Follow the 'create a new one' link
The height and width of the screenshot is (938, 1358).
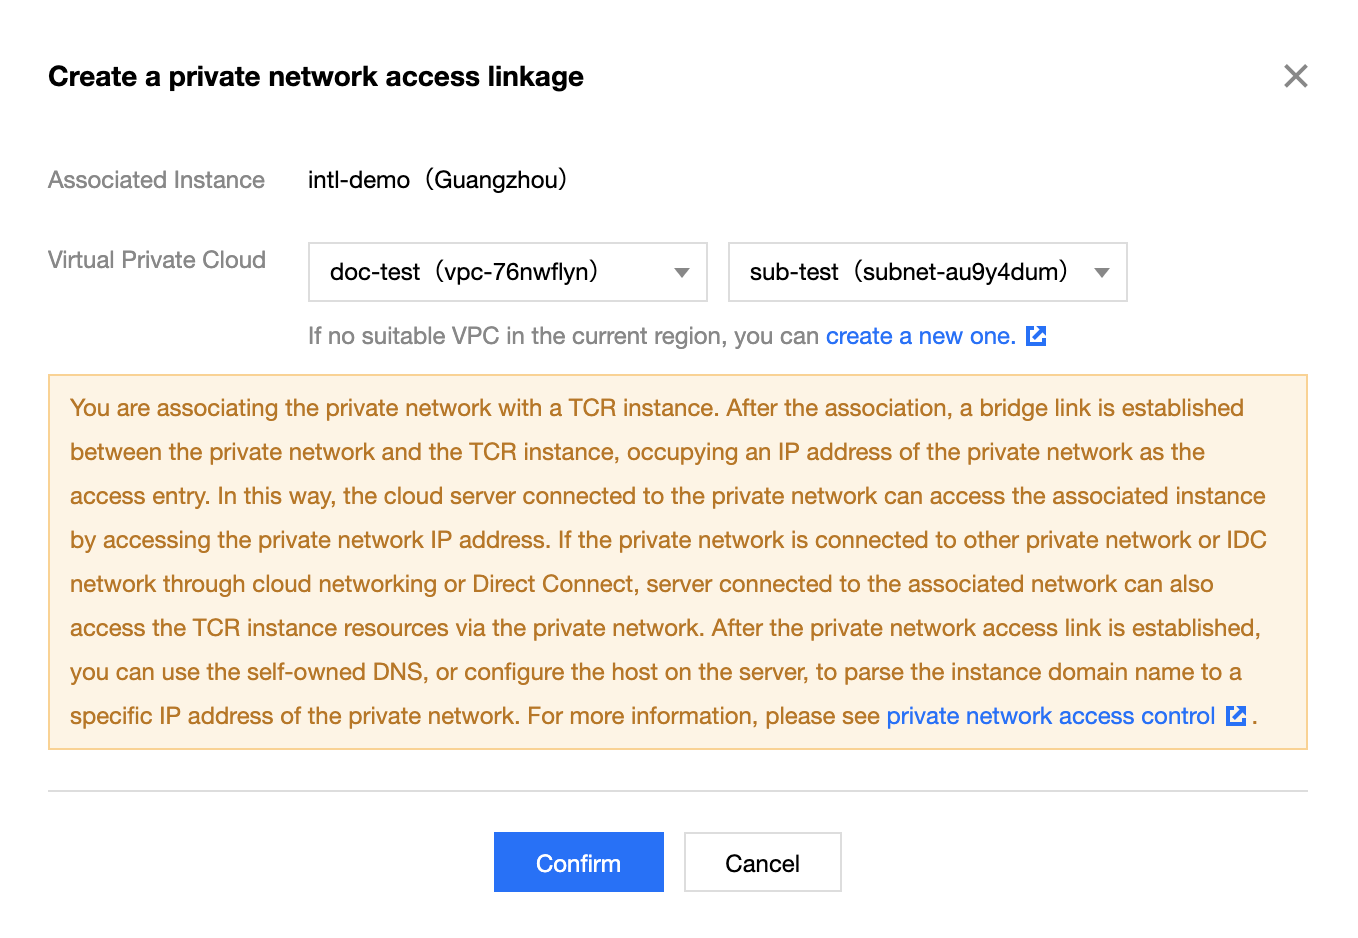[921, 336]
